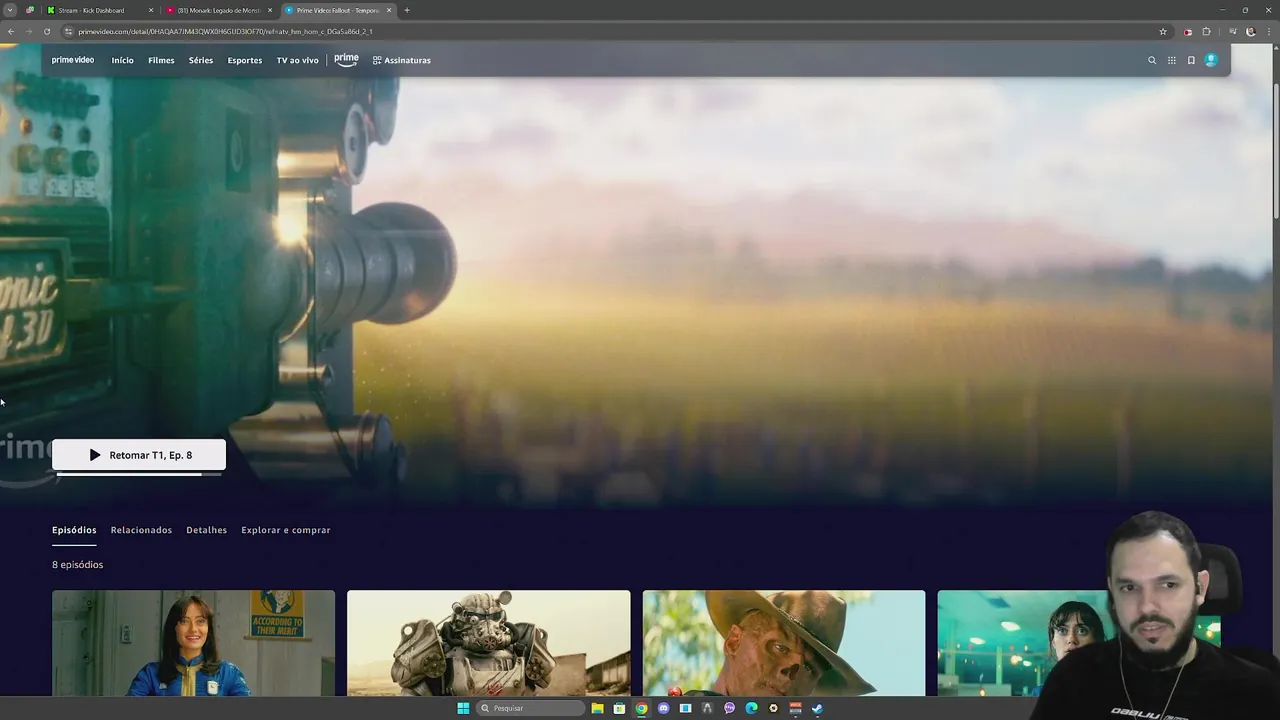Select the Detalhes tab
This screenshot has width=1280, height=720.
(x=206, y=530)
